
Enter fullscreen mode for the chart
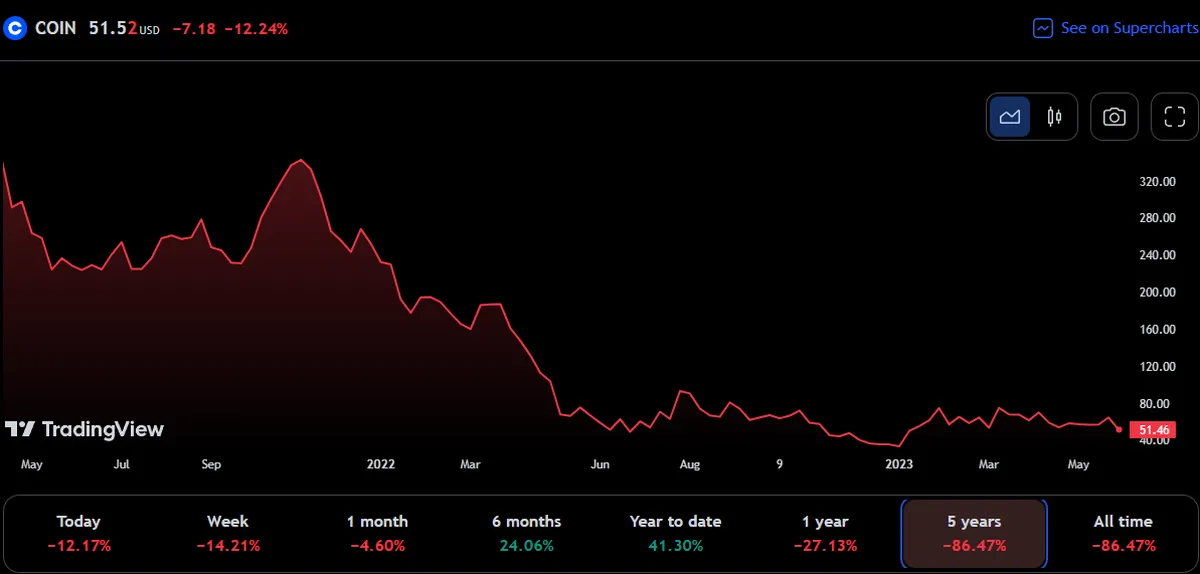(x=1174, y=117)
